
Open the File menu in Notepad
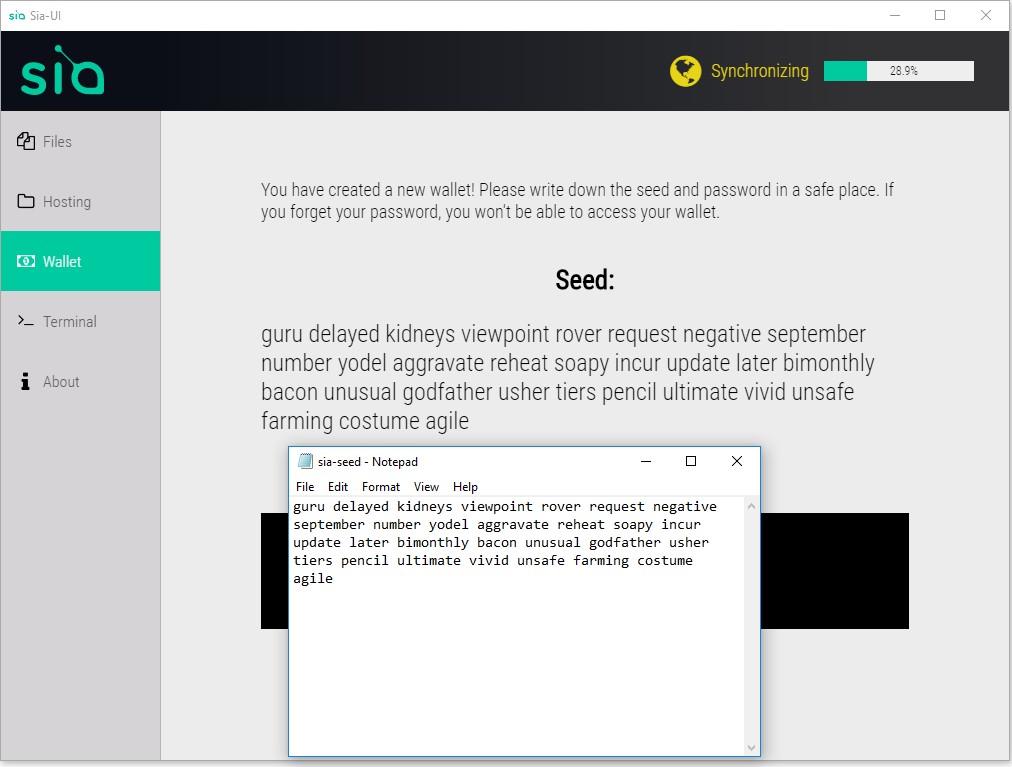pyautogui.click(x=305, y=487)
